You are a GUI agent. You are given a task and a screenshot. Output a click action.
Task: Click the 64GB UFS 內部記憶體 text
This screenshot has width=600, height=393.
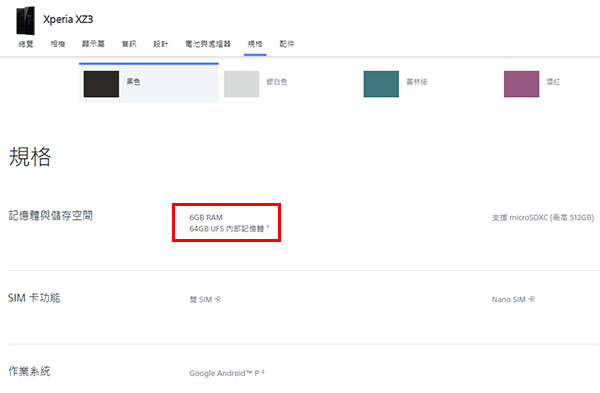227,229
